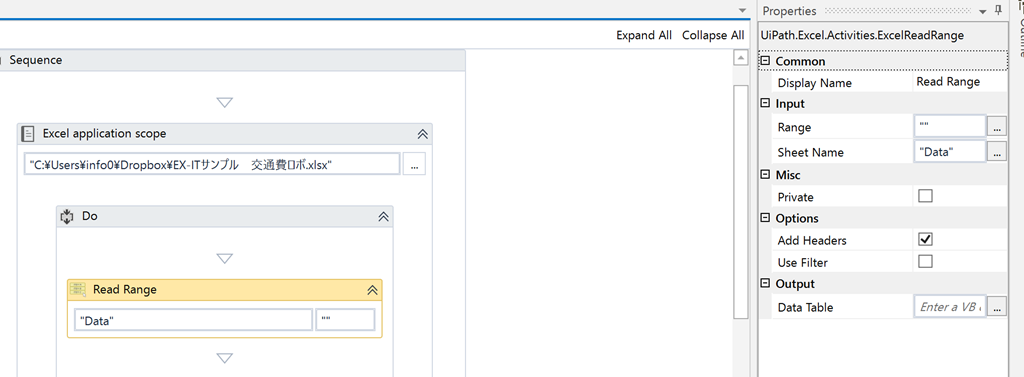
Task: Click the Range property value field
Action: click(950, 127)
